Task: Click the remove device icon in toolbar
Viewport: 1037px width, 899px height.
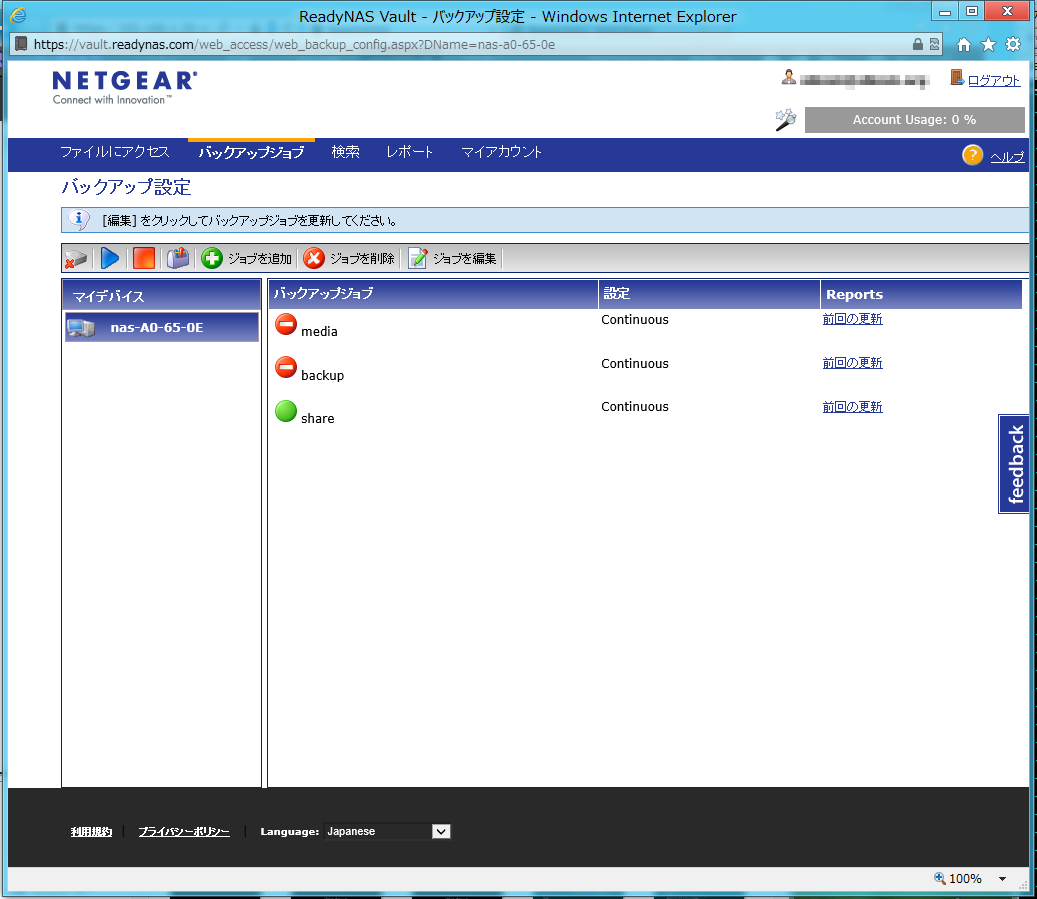Action: (x=77, y=259)
